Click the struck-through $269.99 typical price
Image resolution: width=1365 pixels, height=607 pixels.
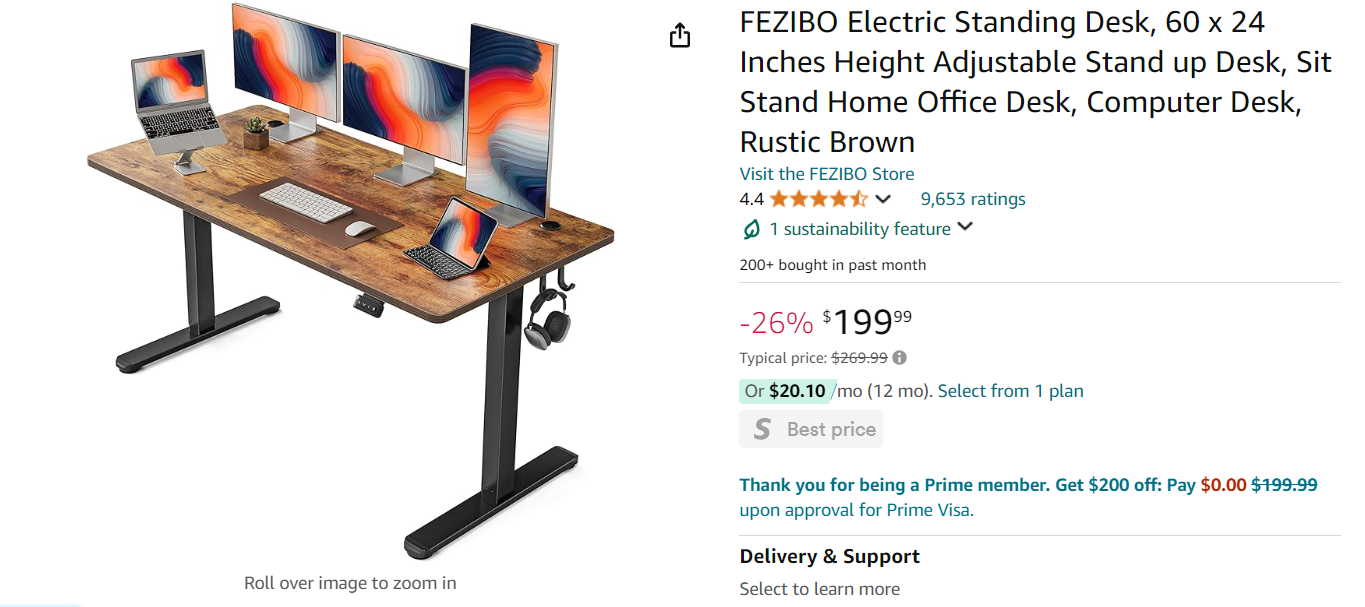click(859, 358)
